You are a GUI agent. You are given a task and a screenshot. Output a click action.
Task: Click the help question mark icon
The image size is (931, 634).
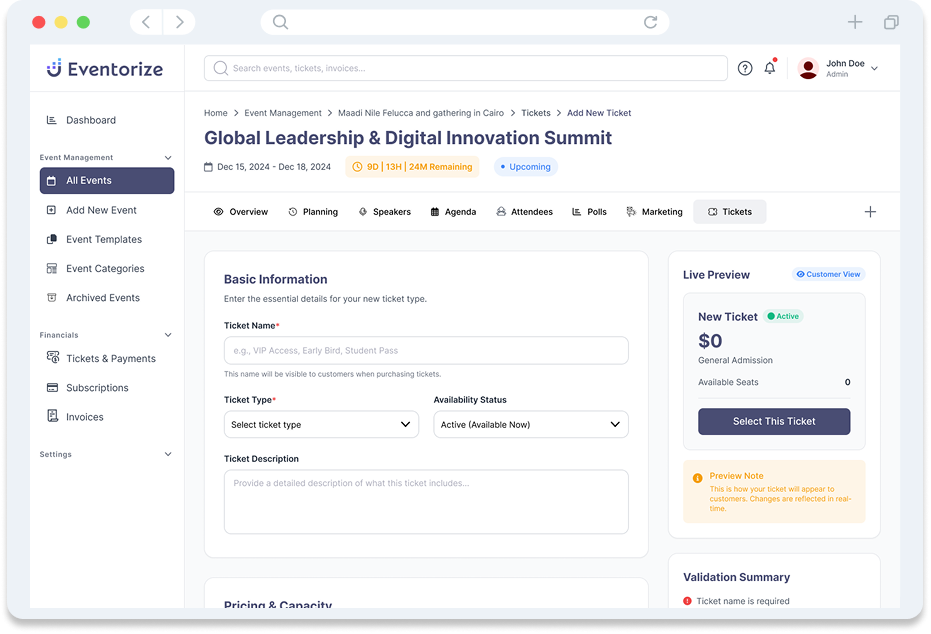(x=745, y=68)
